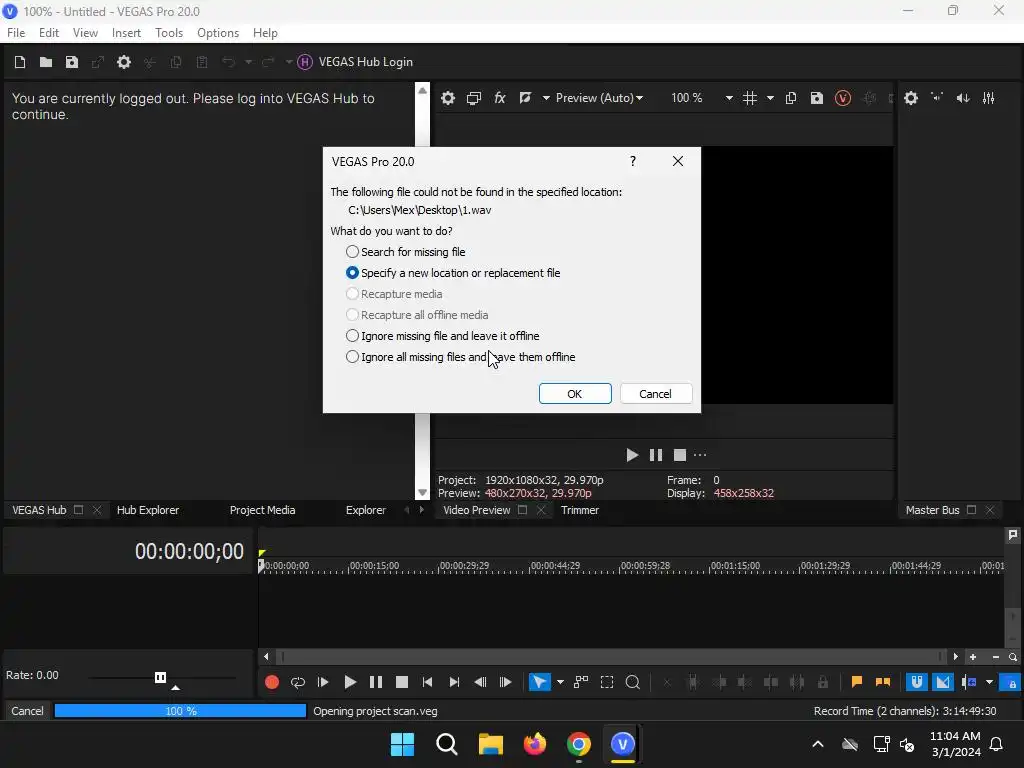Viewport: 1024px width, 768px height.
Task: Copy preview snapshot to clipboard
Action: pos(791,98)
